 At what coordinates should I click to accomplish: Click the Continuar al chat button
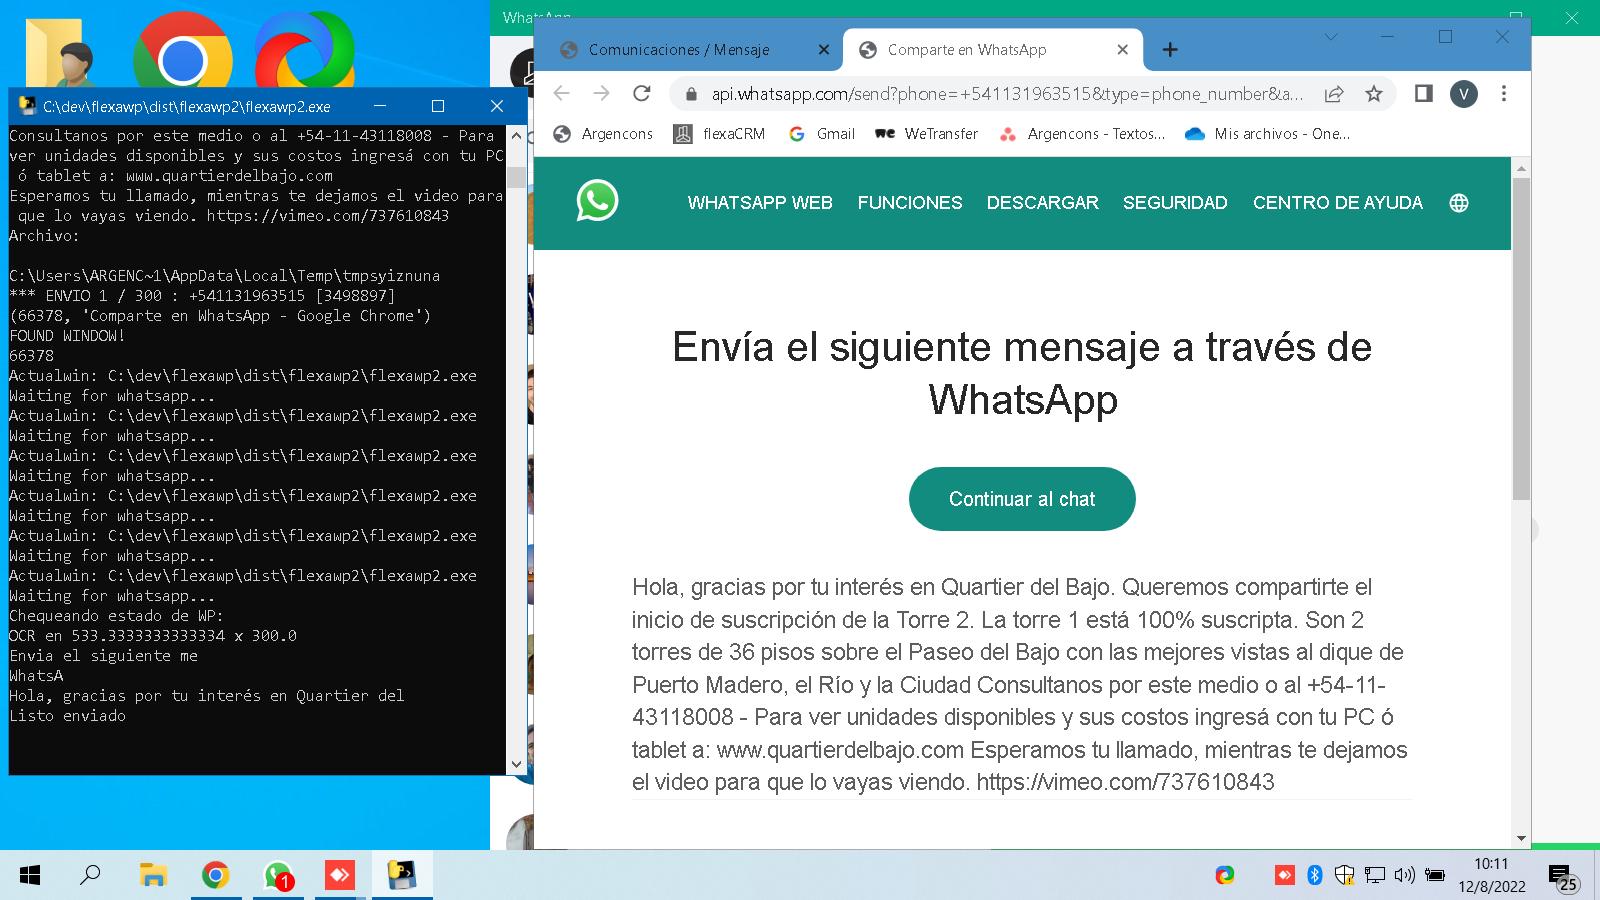(1022, 499)
